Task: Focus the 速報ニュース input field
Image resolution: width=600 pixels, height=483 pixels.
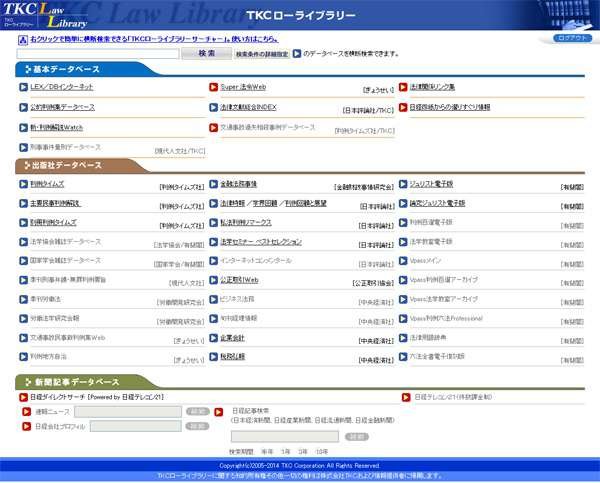Action: [x=128, y=411]
